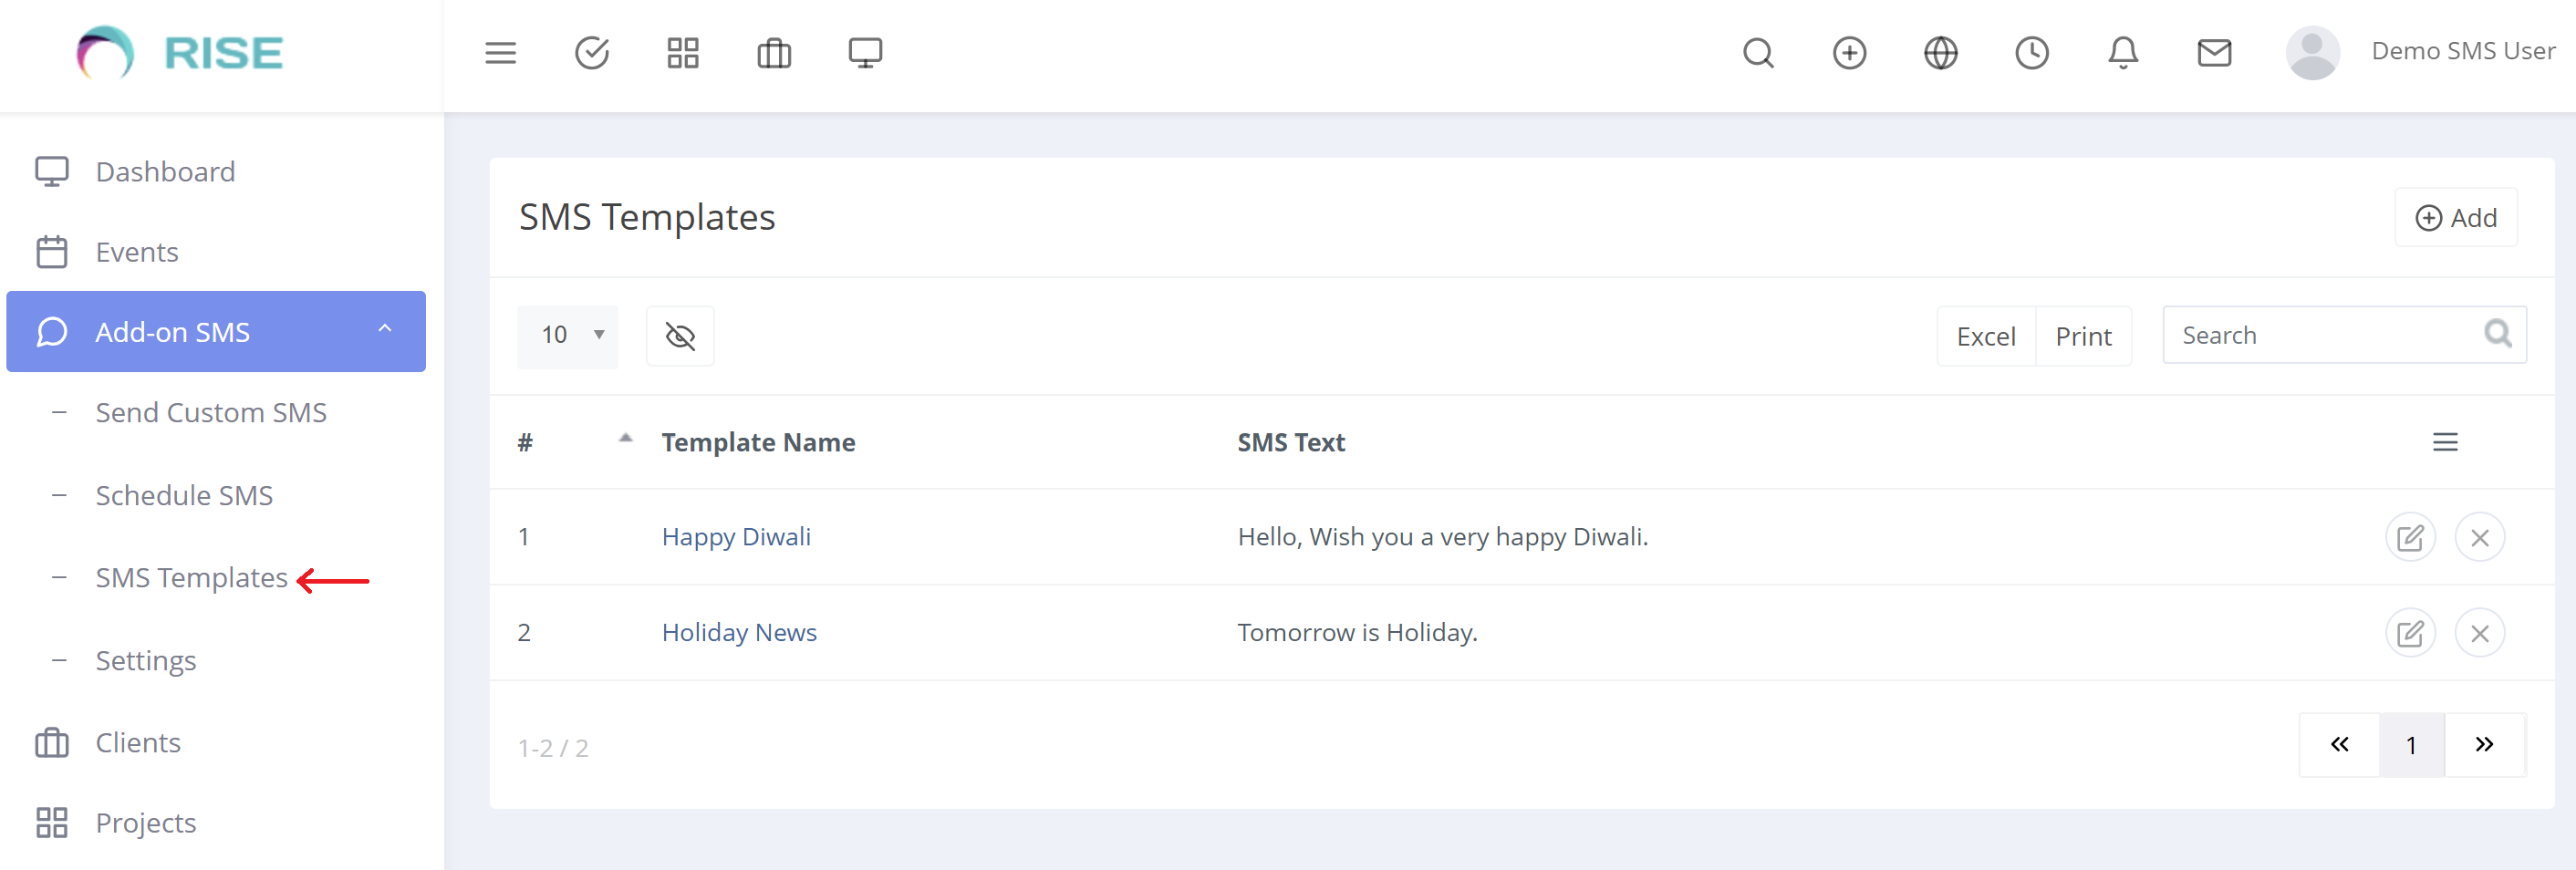Sort by the # column arrow
2576x870 pixels.
[625, 439]
